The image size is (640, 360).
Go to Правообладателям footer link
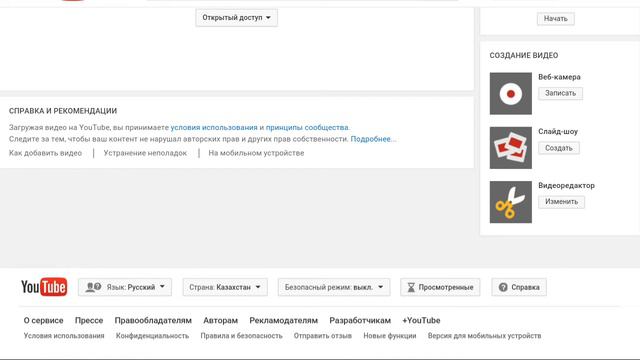(x=153, y=320)
